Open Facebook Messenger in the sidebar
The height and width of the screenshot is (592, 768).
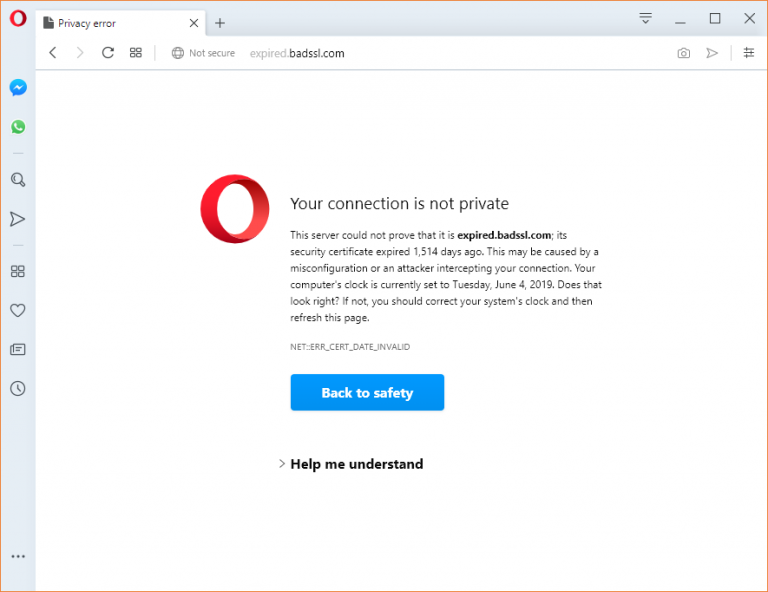18,88
